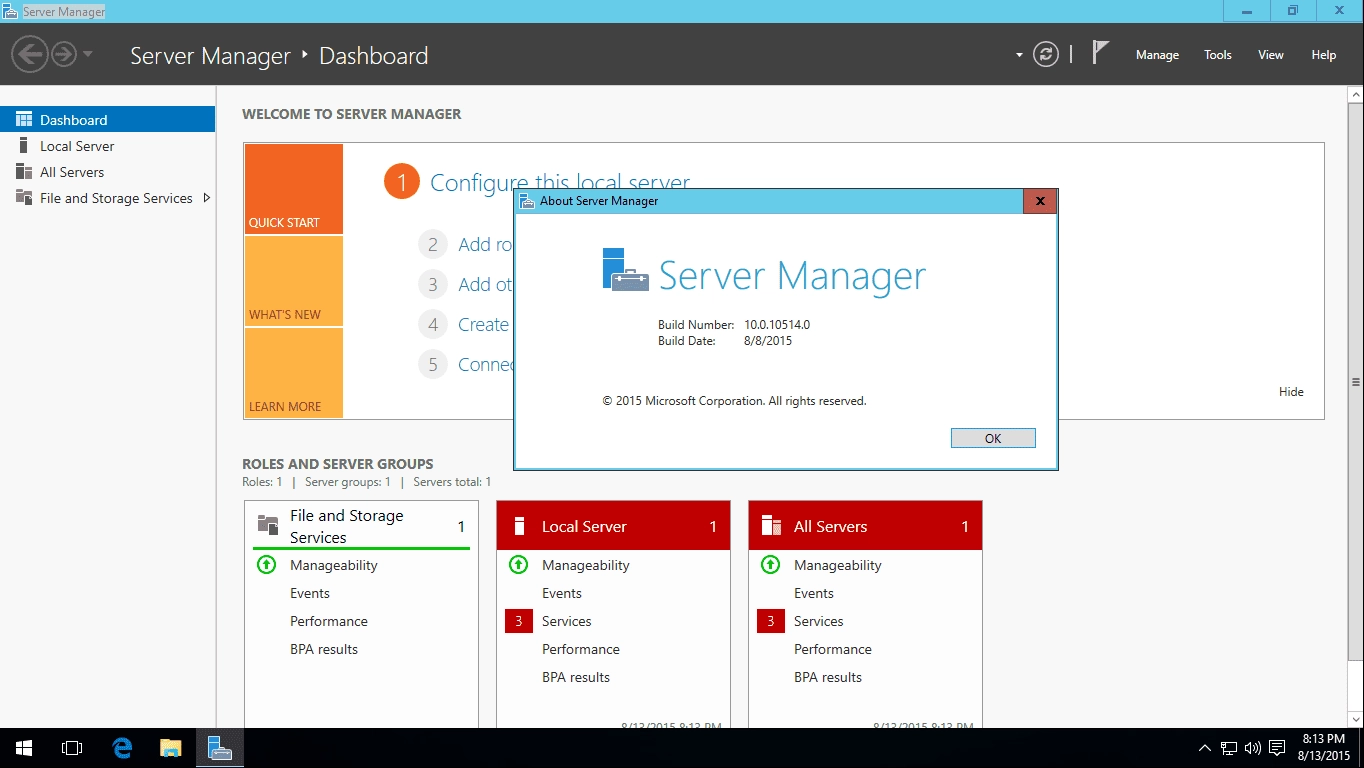This screenshot has height=768, width=1364.
Task: Close the About Server Manager dialog
Action: click(1040, 201)
